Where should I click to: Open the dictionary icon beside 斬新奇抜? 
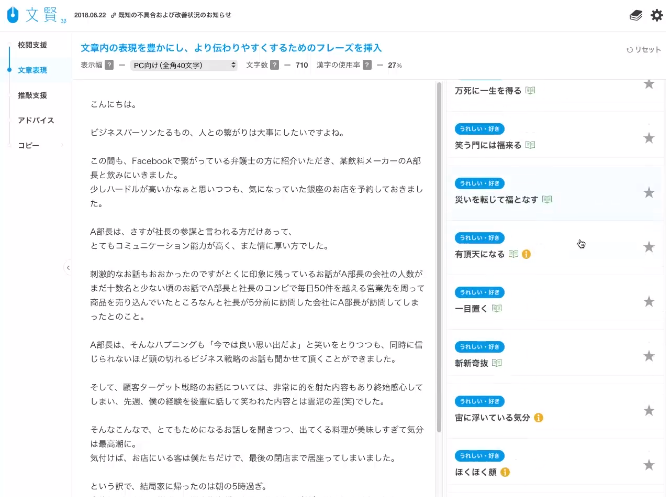(x=497, y=363)
